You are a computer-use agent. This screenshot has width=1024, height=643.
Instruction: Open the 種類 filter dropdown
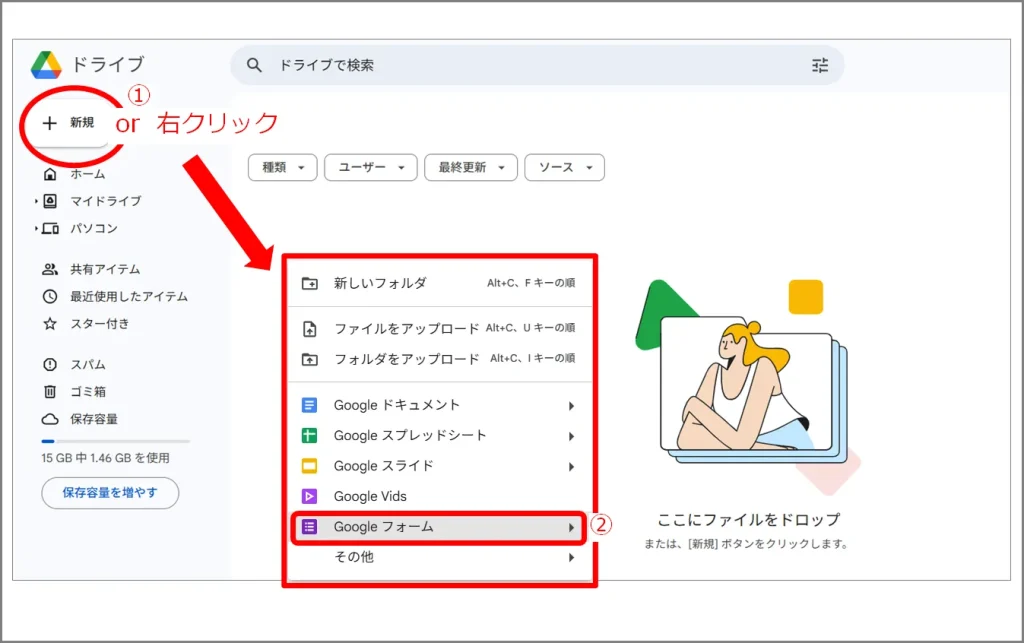pos(282,168)
